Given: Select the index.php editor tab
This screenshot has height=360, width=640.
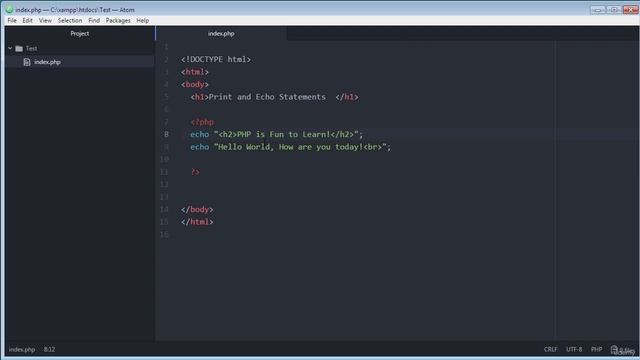Looking at the screenshot, I should (221, 33).
